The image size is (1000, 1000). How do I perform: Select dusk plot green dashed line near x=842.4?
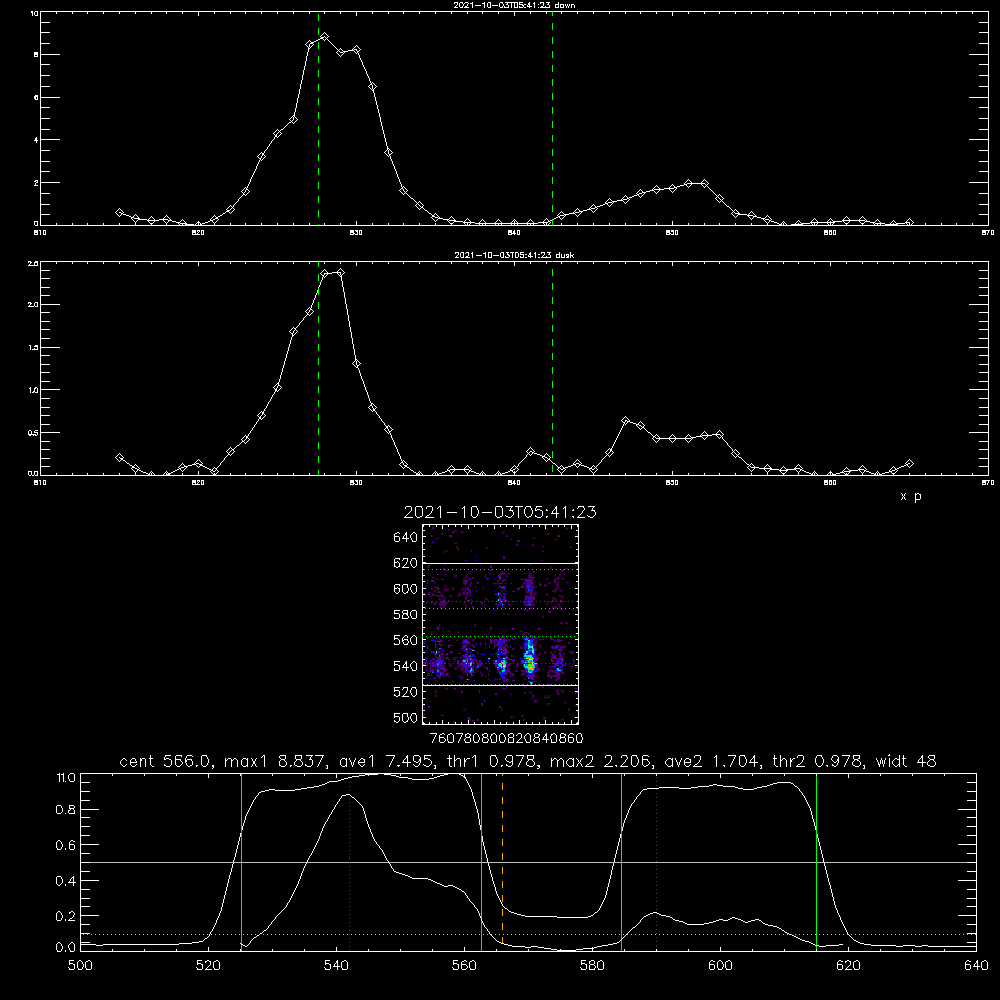(552, 368)
